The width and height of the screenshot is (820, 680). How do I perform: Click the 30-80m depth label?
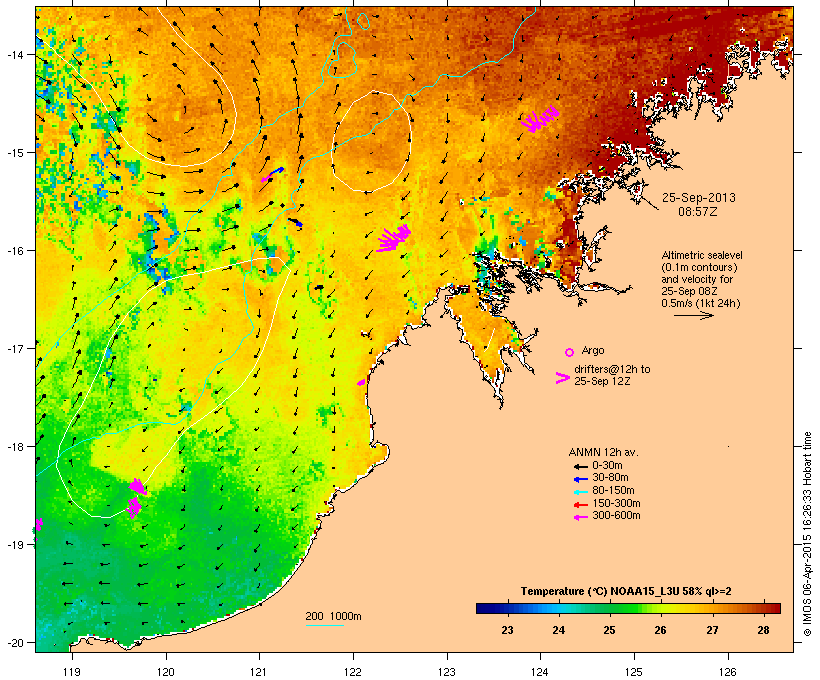[610, 478]
